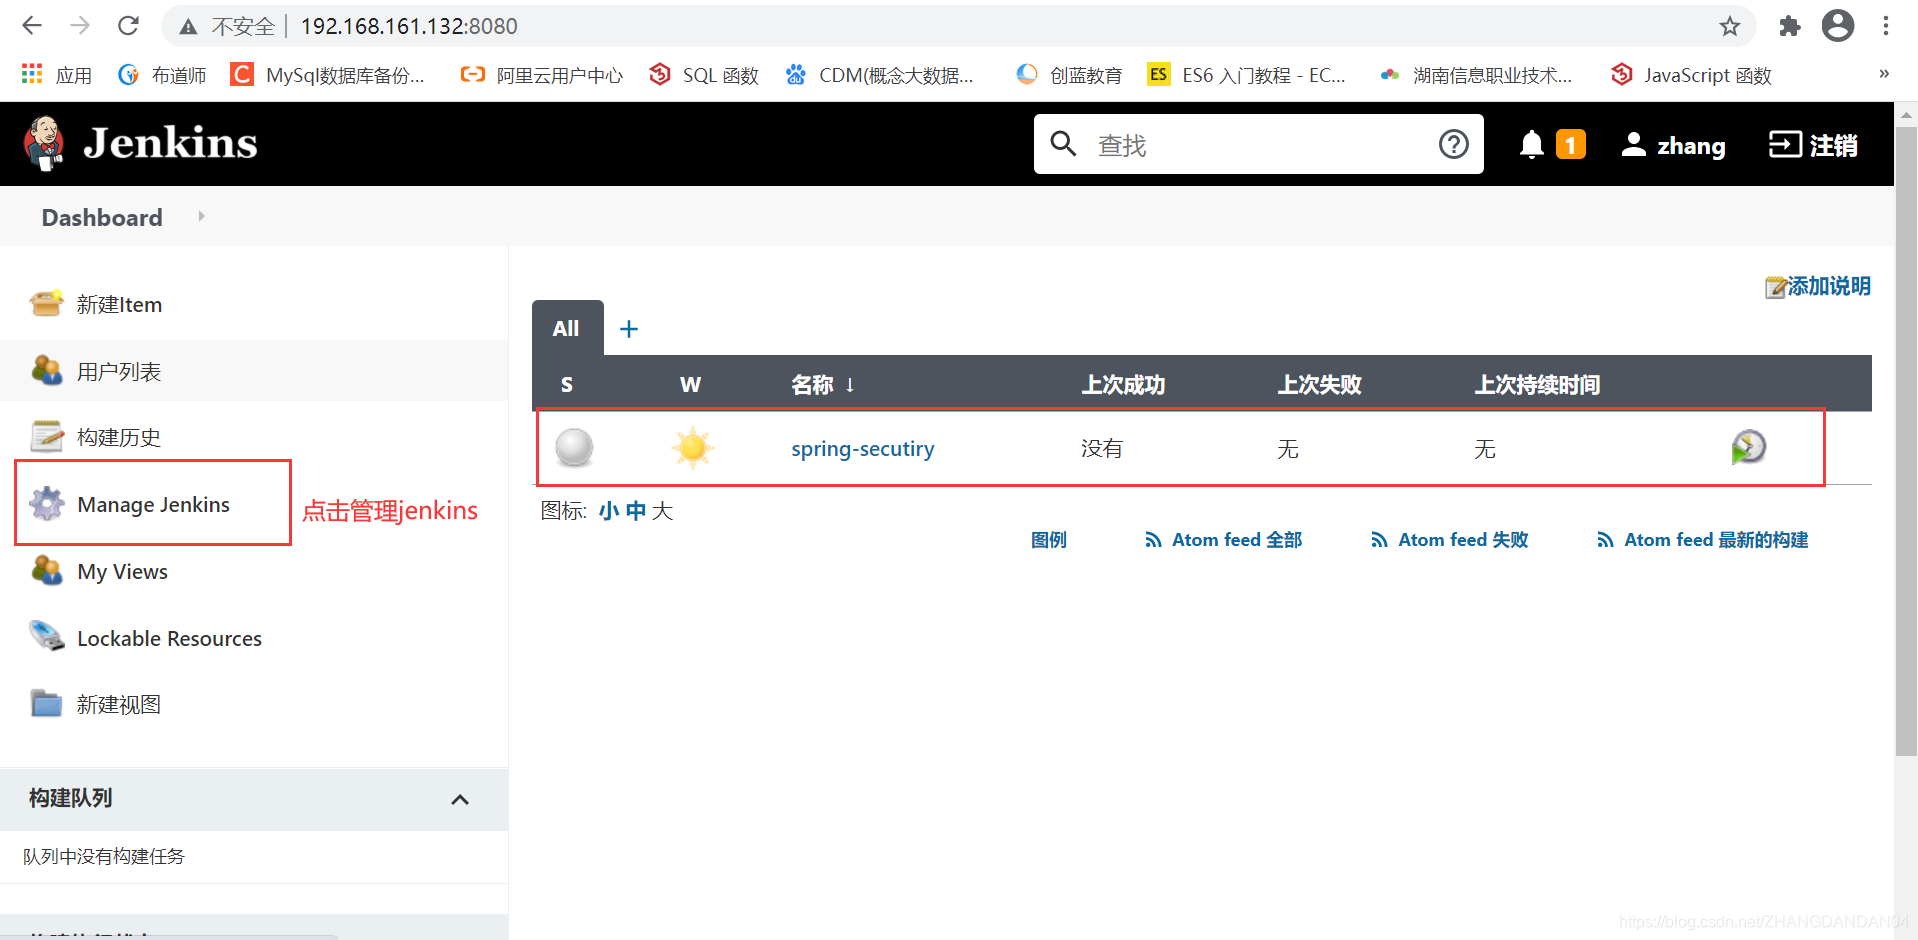Open the 图例 legend link

[1049, 540]
